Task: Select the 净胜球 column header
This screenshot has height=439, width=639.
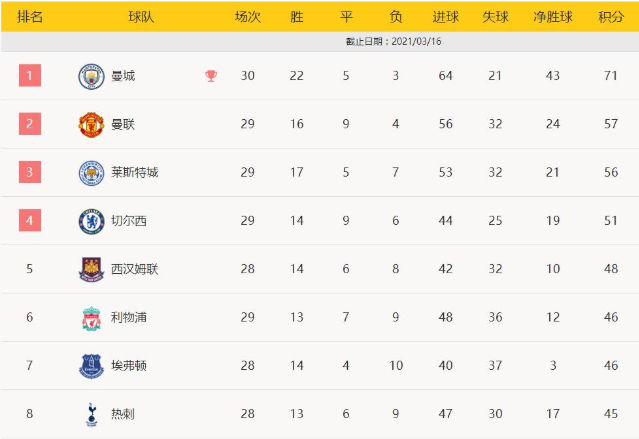Action: tap(553, 17)
